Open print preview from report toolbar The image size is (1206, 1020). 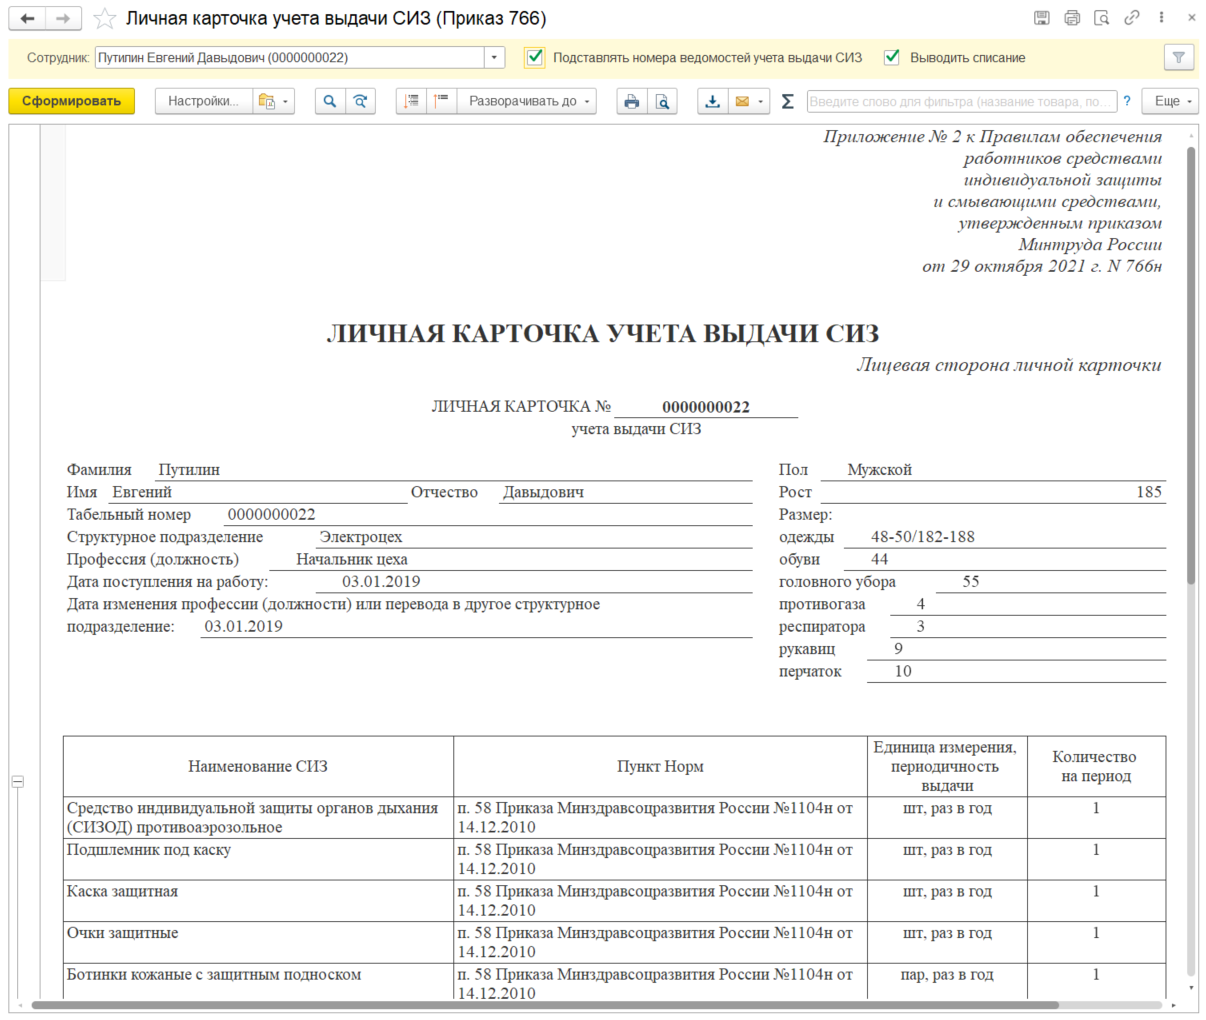[x=662, y=101]
